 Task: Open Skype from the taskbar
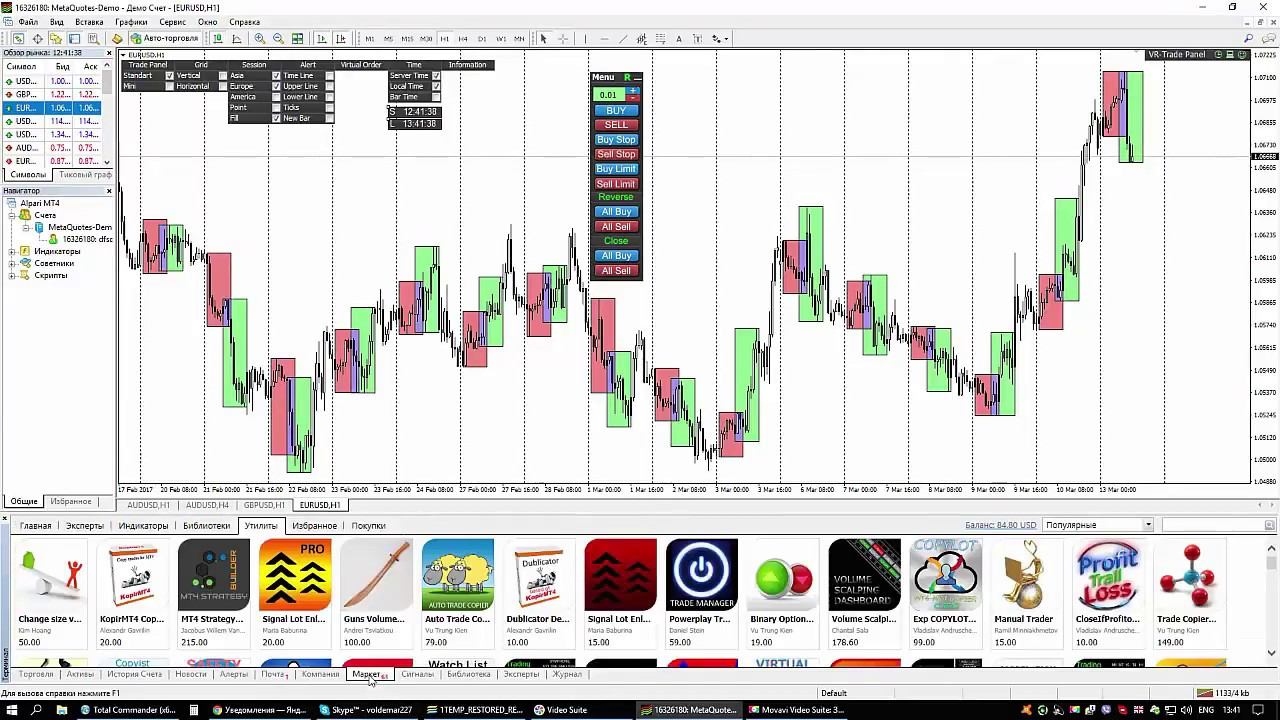[x=367, y=710]
